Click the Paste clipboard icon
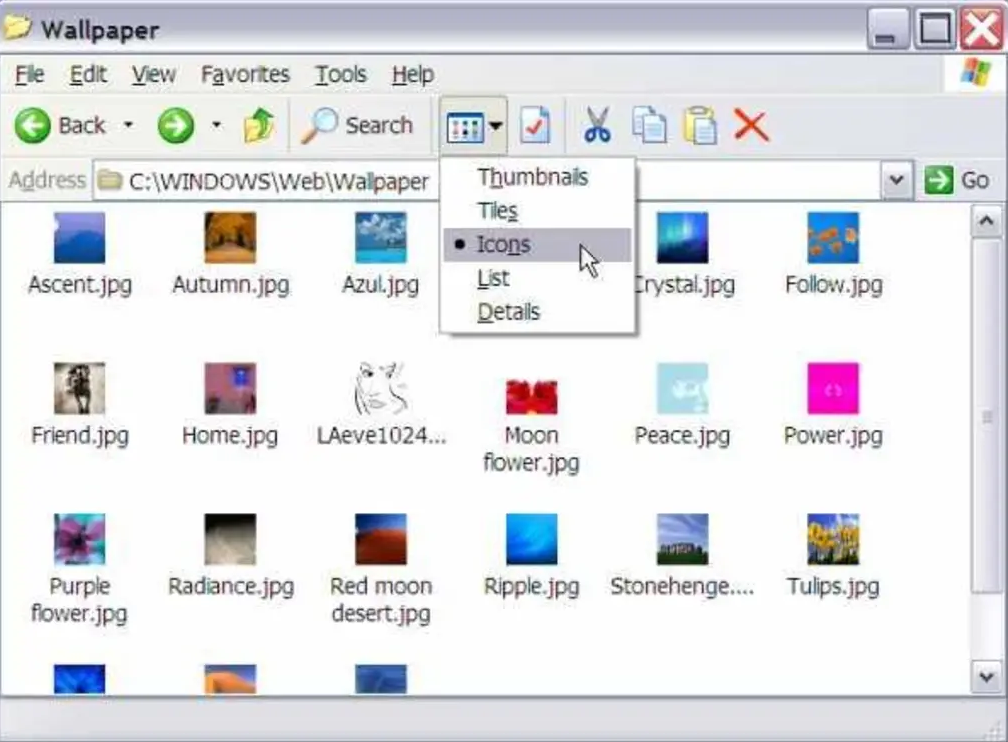Screen dimensions: 1008x742 (x=700, y=126)
